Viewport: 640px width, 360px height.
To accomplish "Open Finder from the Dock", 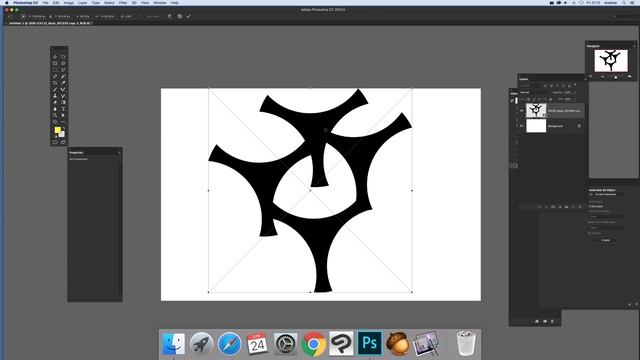I will pos(173,344).
